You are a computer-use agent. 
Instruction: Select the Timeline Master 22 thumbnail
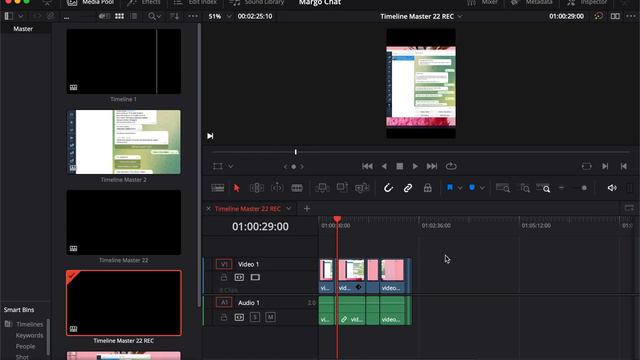pyautogui.click(x=124, y=222)
